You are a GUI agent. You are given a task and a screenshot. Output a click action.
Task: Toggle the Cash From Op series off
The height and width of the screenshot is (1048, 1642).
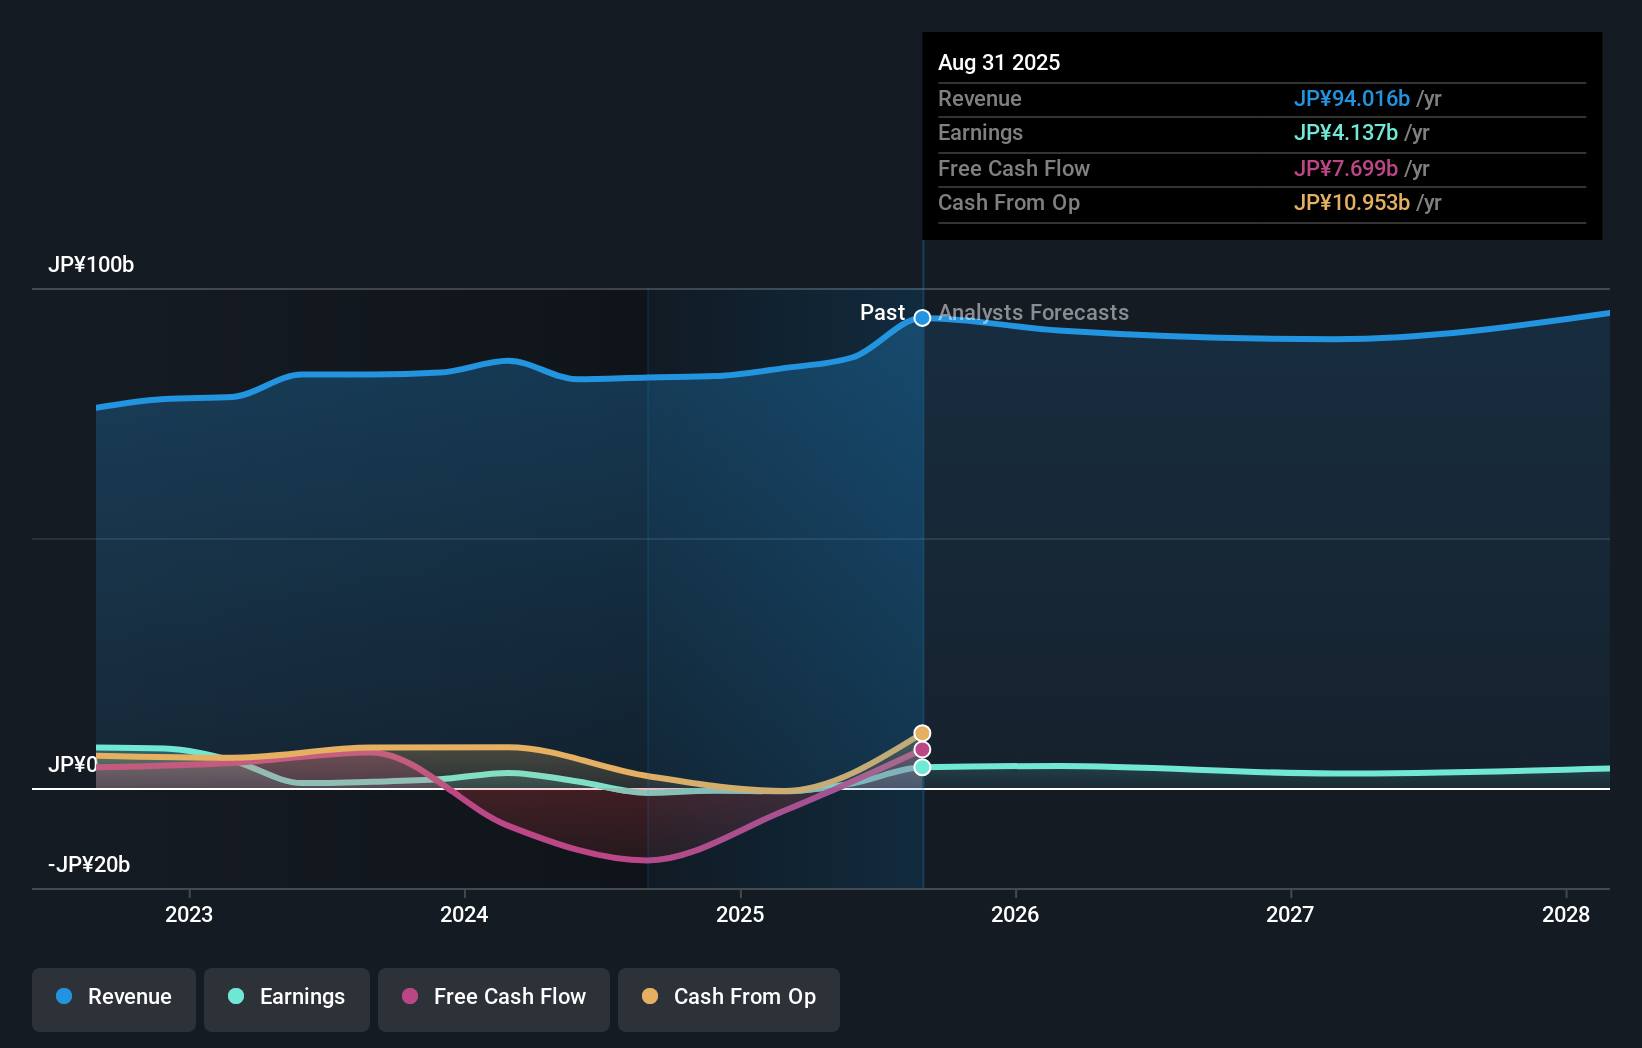pos(728,996)
